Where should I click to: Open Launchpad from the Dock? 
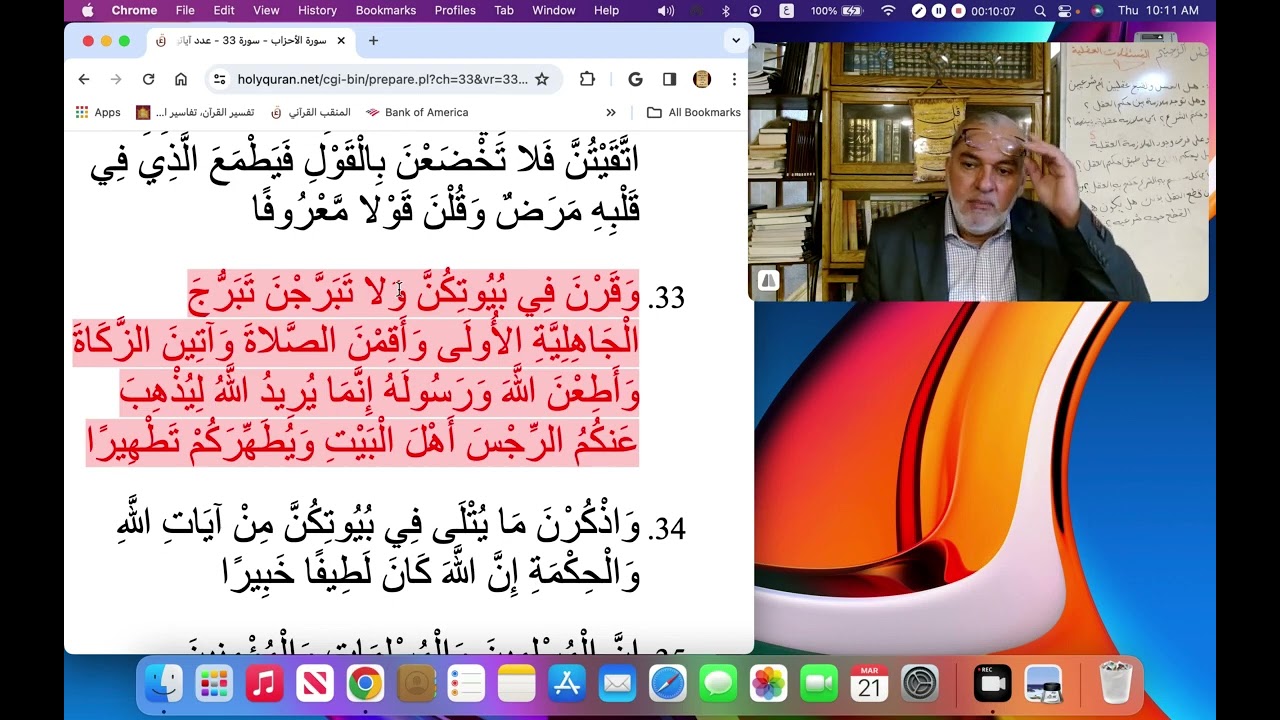(214, 684)
